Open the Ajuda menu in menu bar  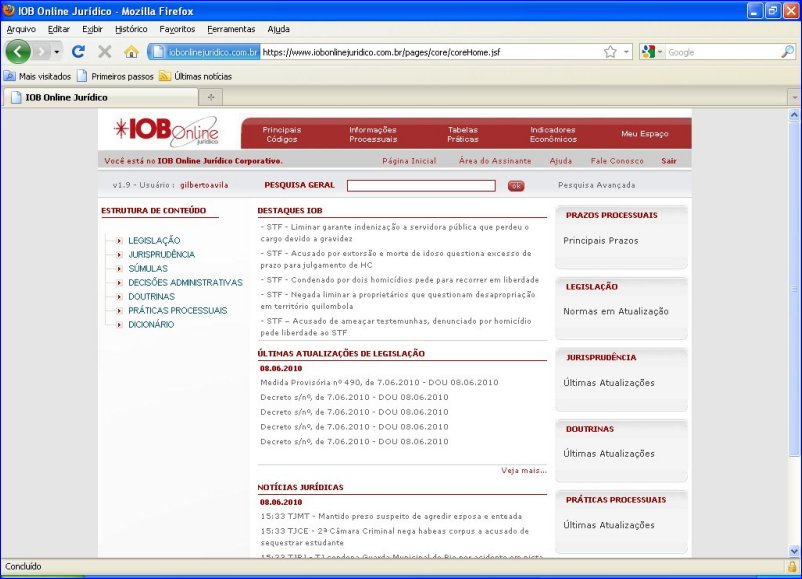278,29
